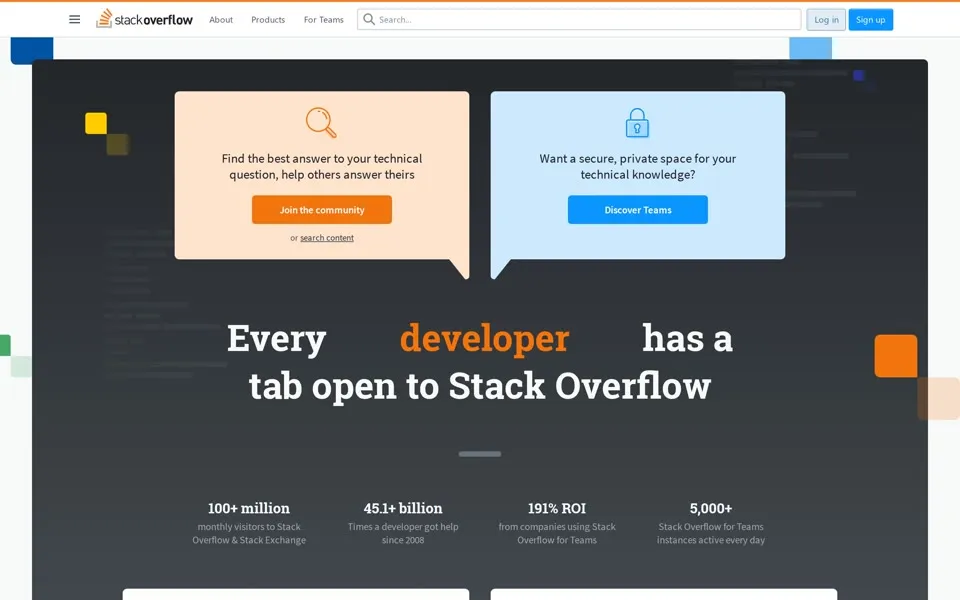The image size is (960, 600).
Task: Click Discover Teams button
Action: point(638,209)
